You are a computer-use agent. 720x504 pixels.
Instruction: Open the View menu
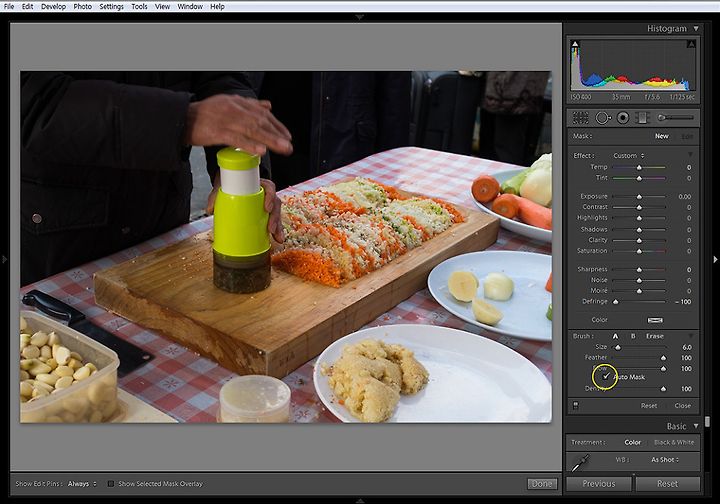click(x=163, y=6)
